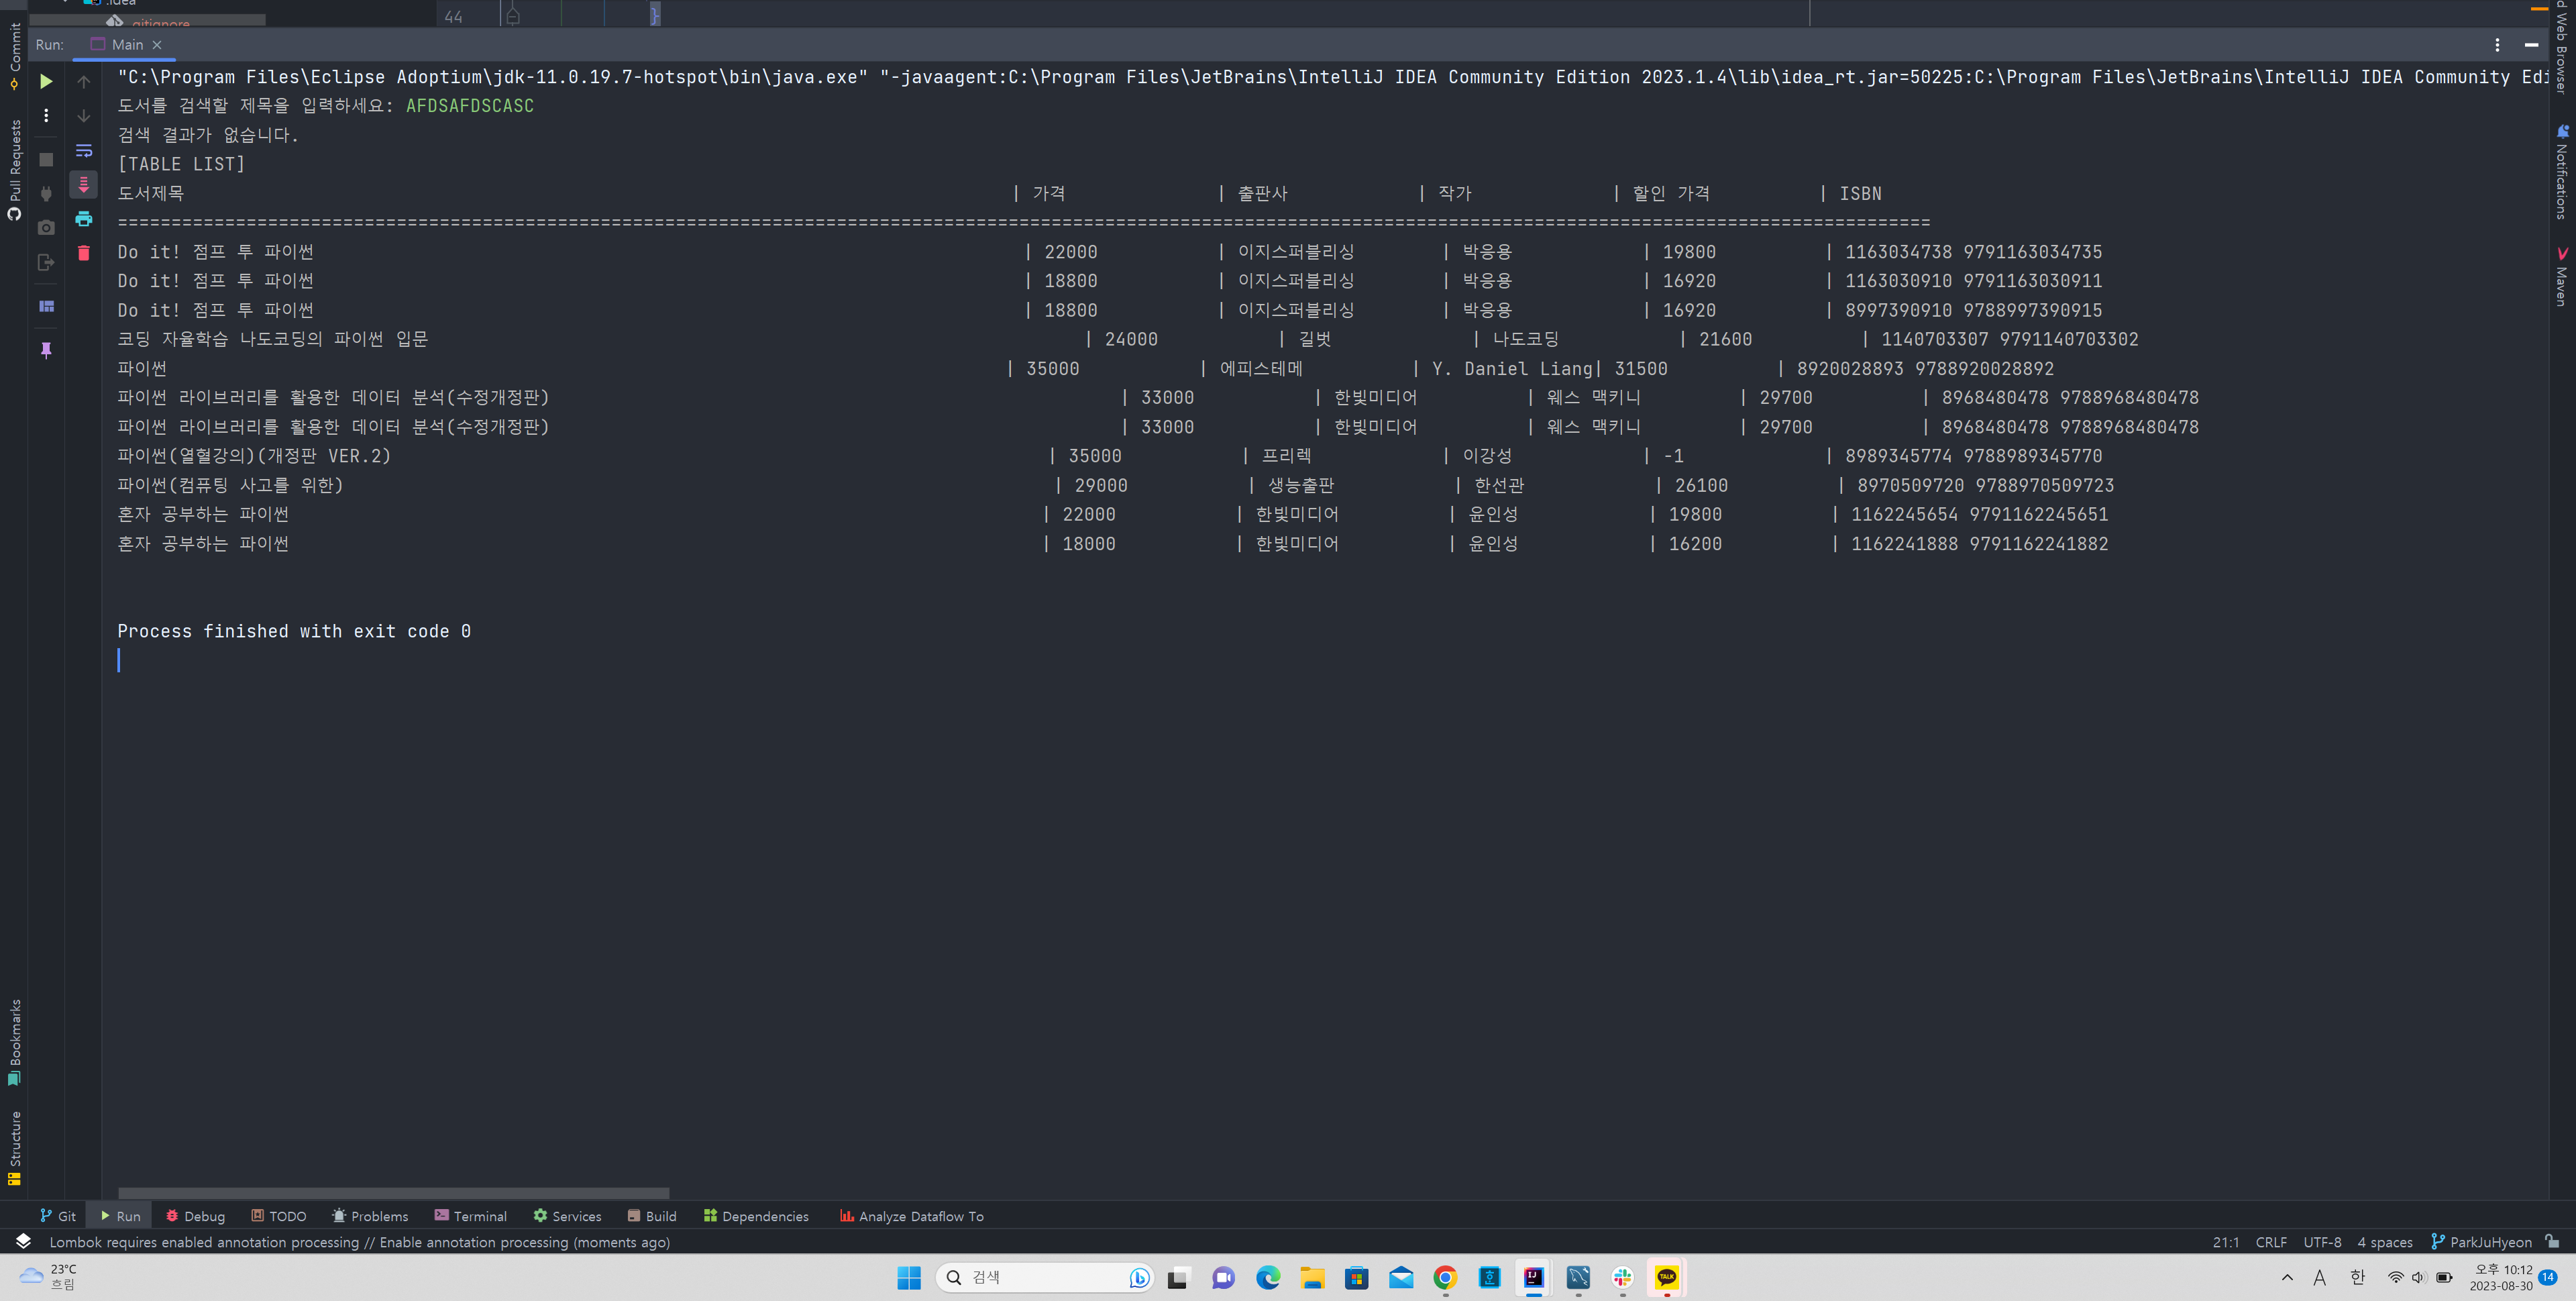Open KakaoTalk from the Windows taskbar
The height and width of the screenshot is (1301, 2576).
coord(1666,1277)
